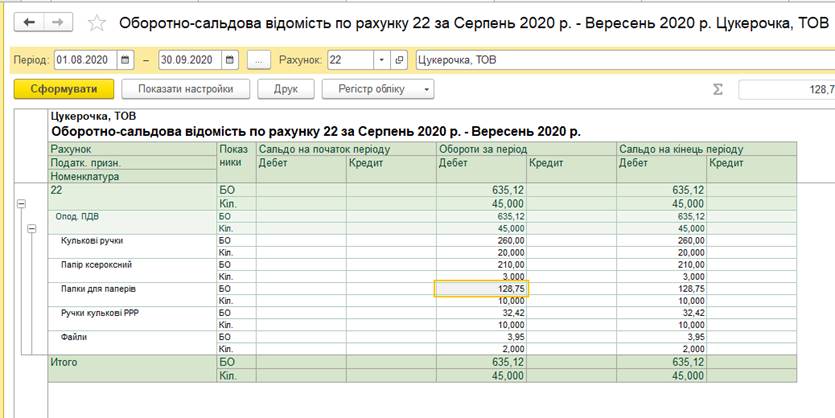Click the forward navigation arrow
The height and width of the screenshot is (418, 835).
point(57,22)
